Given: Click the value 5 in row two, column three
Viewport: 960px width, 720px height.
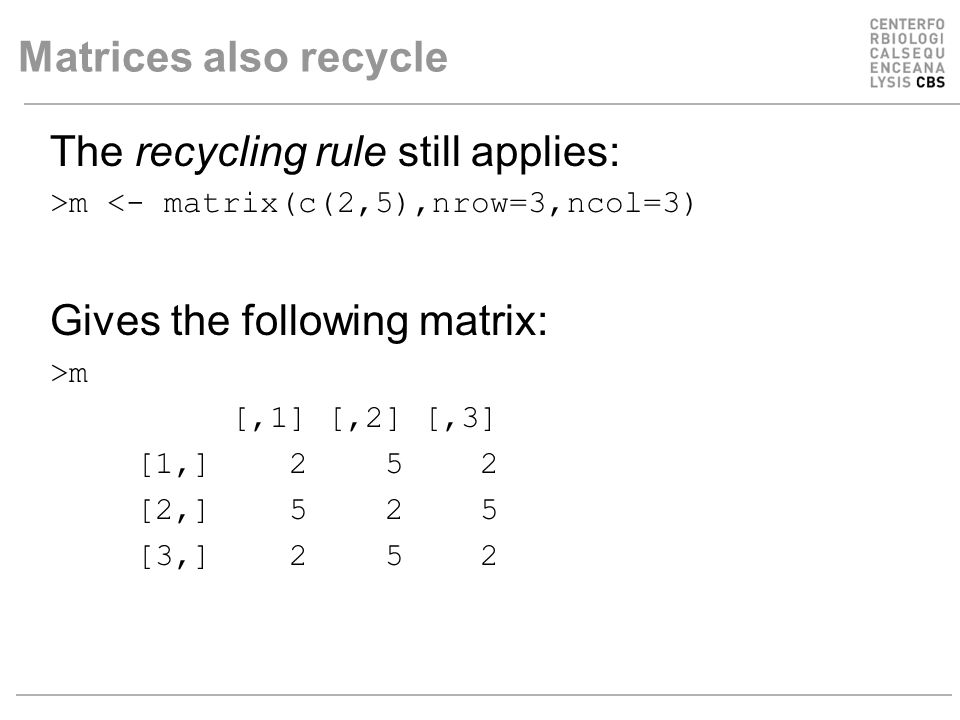Looking at the screenshot, I should pyautogui.click(x=489, y=510).
